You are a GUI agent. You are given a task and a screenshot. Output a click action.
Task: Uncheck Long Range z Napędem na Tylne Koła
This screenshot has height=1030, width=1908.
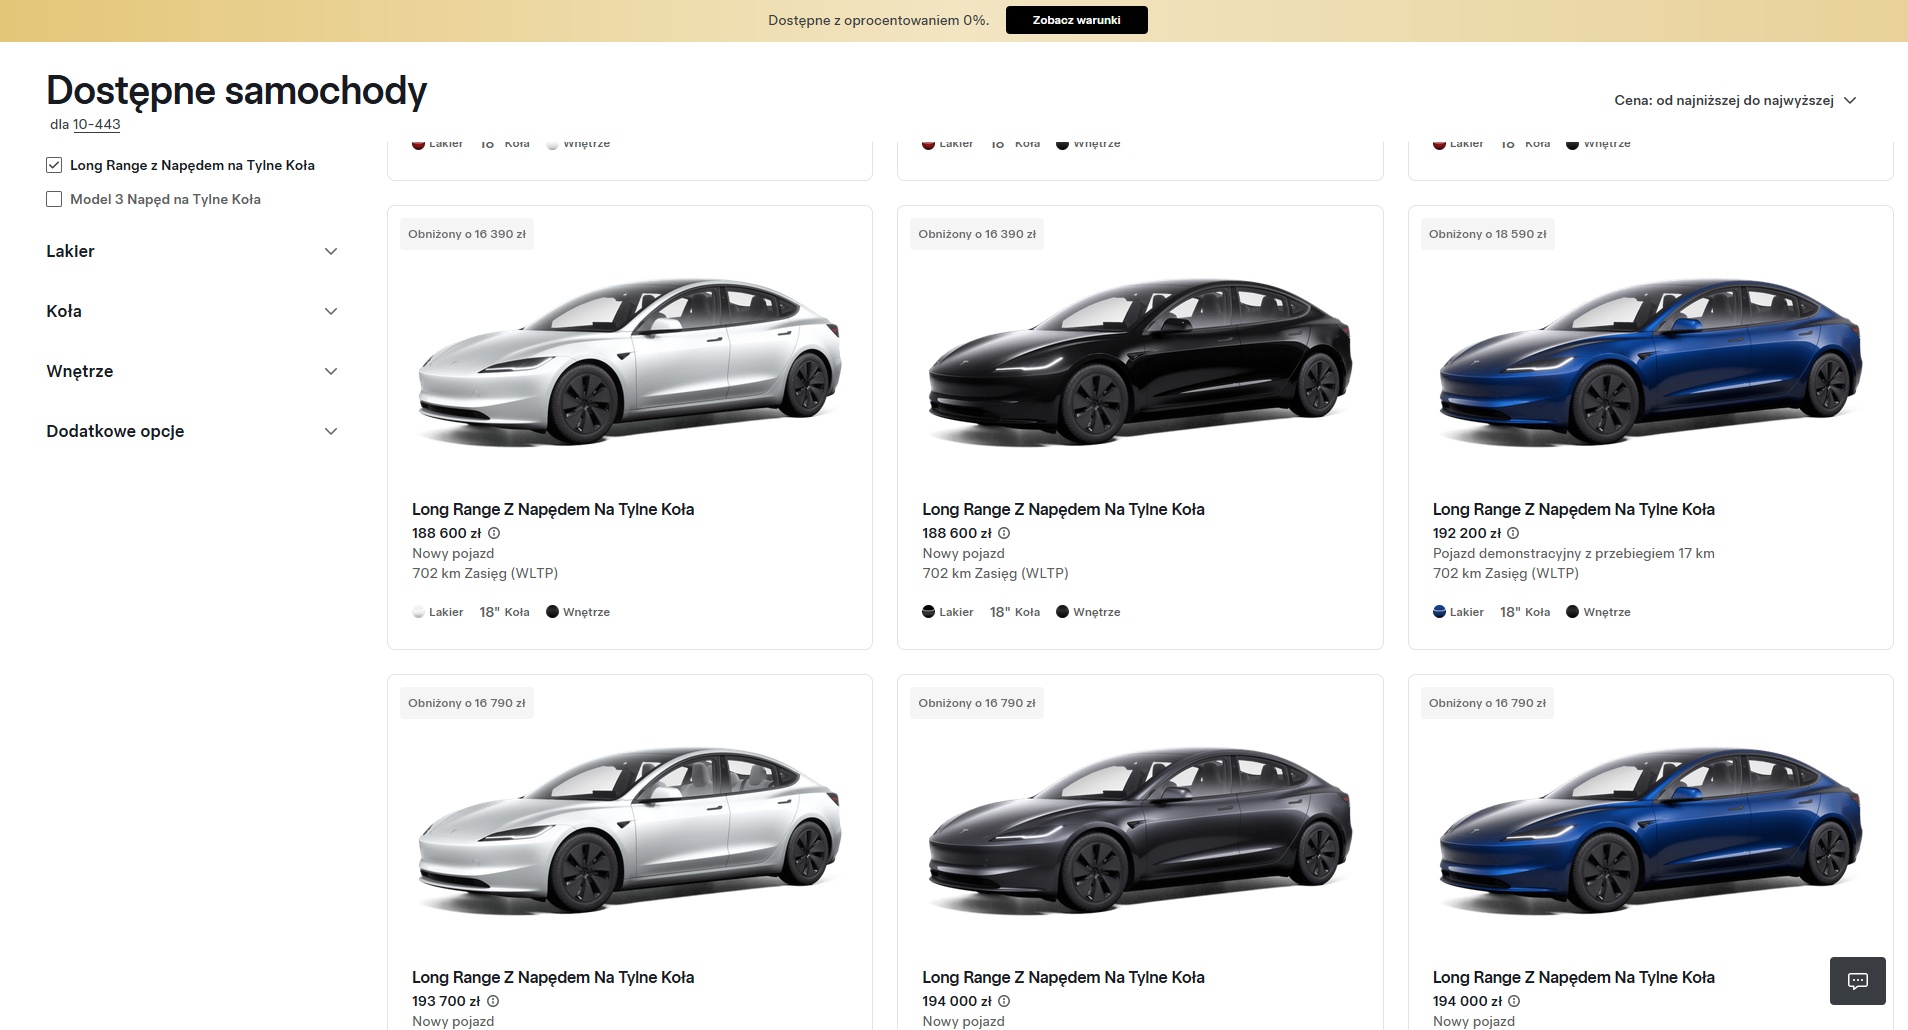click(54, 165)
